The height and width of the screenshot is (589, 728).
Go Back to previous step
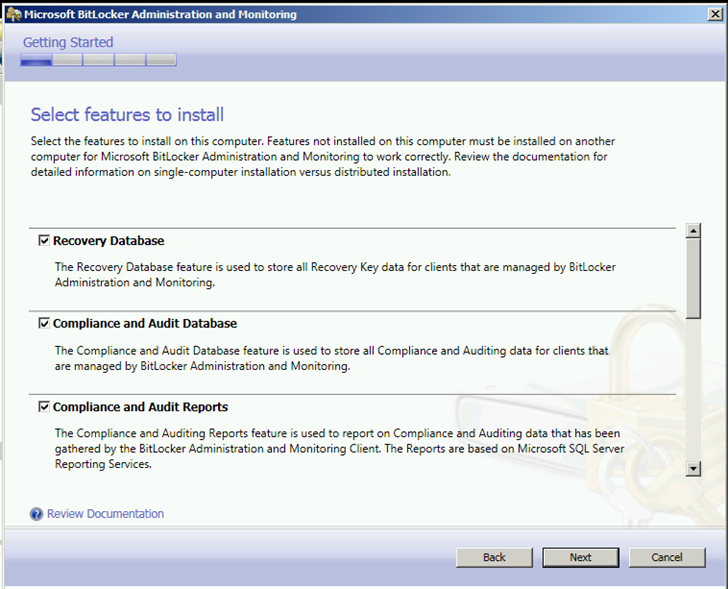[494, 557]
